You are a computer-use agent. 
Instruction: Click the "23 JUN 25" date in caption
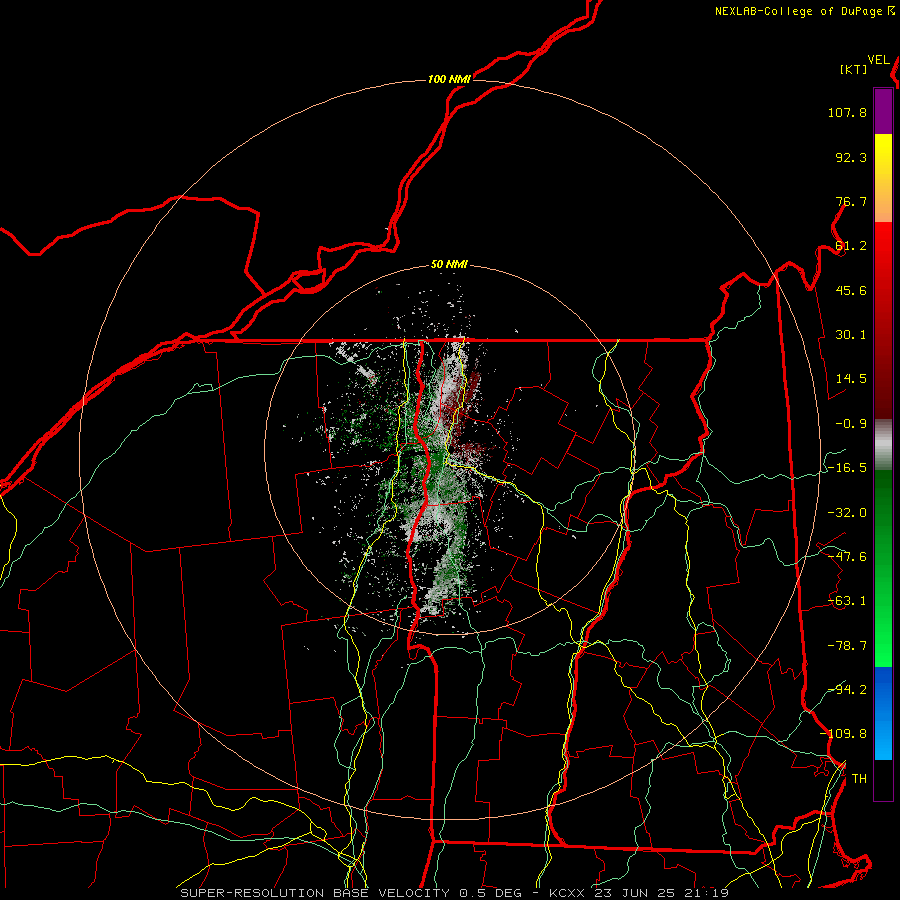[634, 893]
